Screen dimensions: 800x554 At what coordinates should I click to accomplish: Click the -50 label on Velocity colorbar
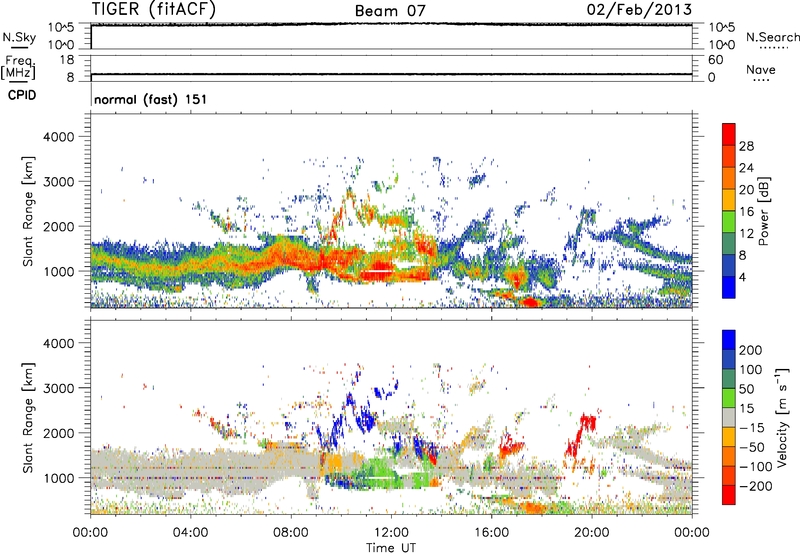coord(752,447)
